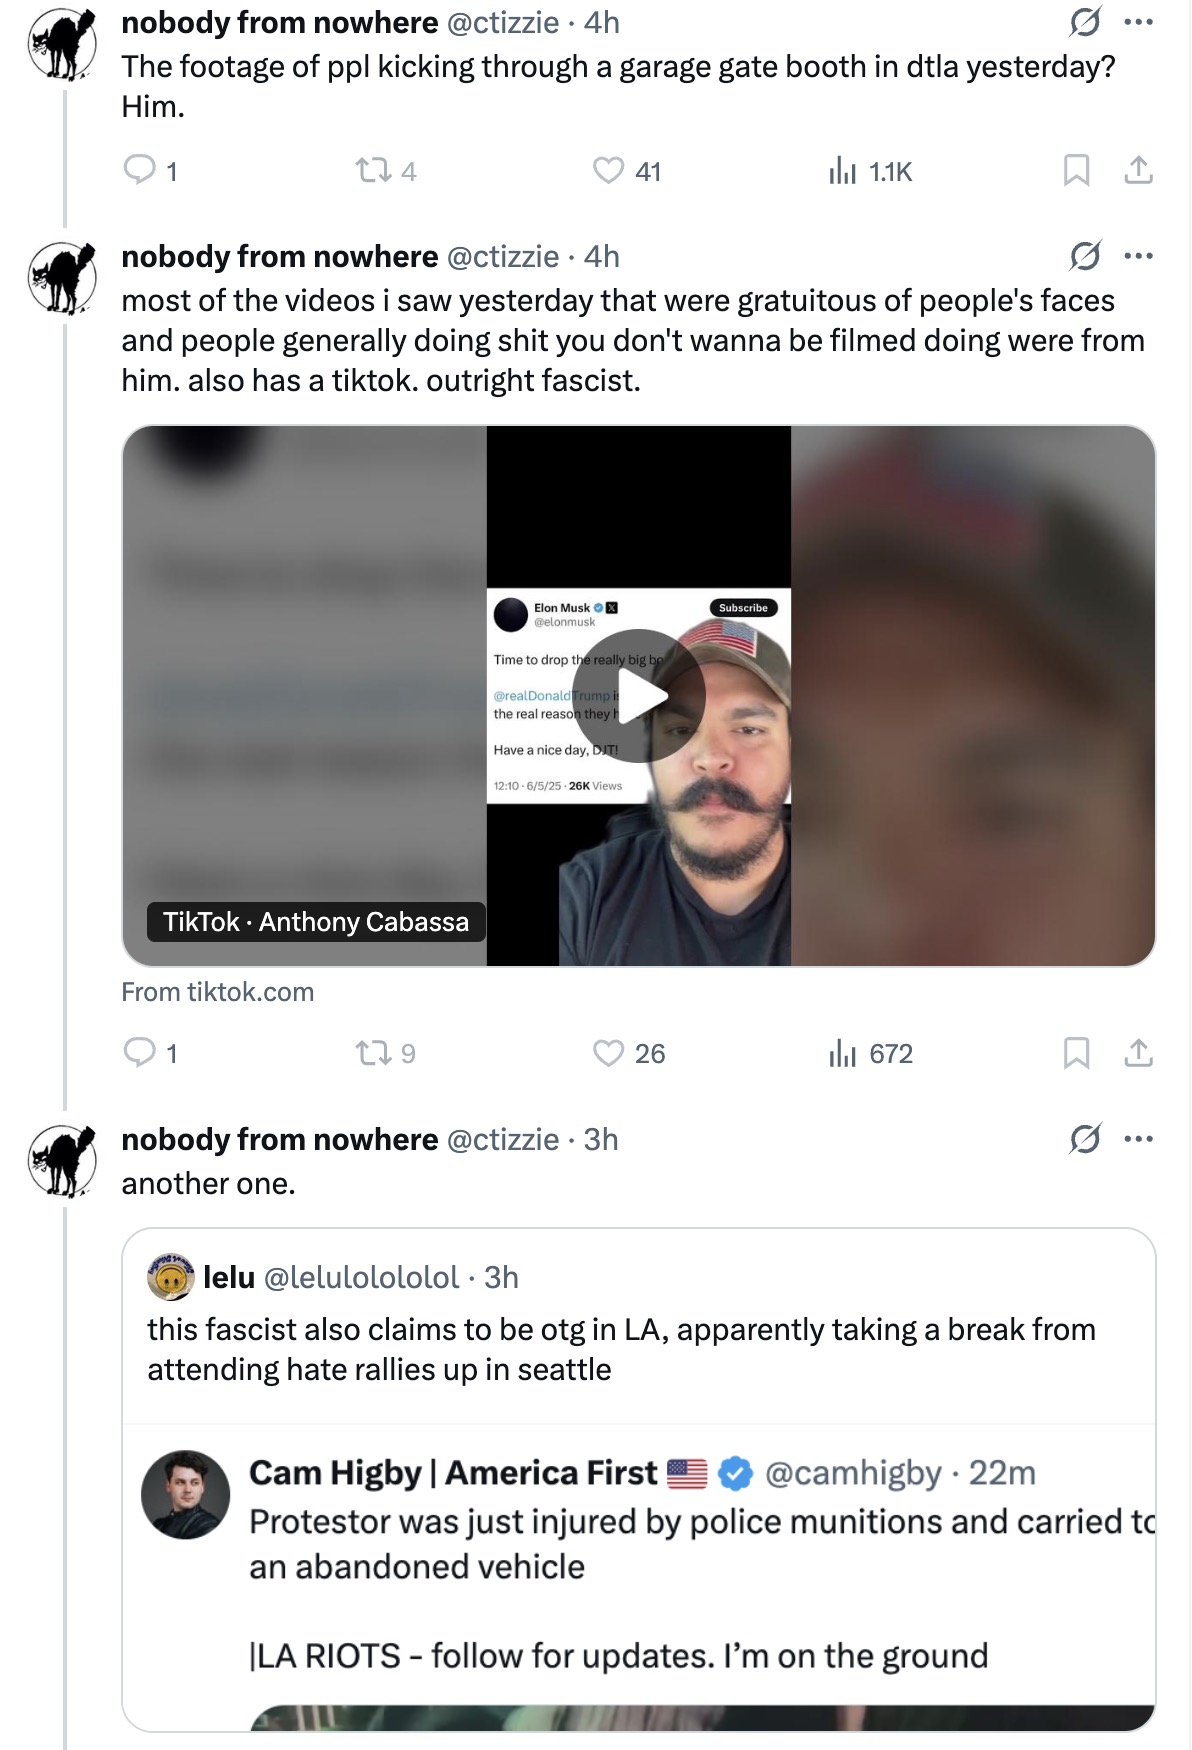This screenshot has height=1750, width=1192.
Task: Share the first tweet via share icon
Action: [1138, 171]
